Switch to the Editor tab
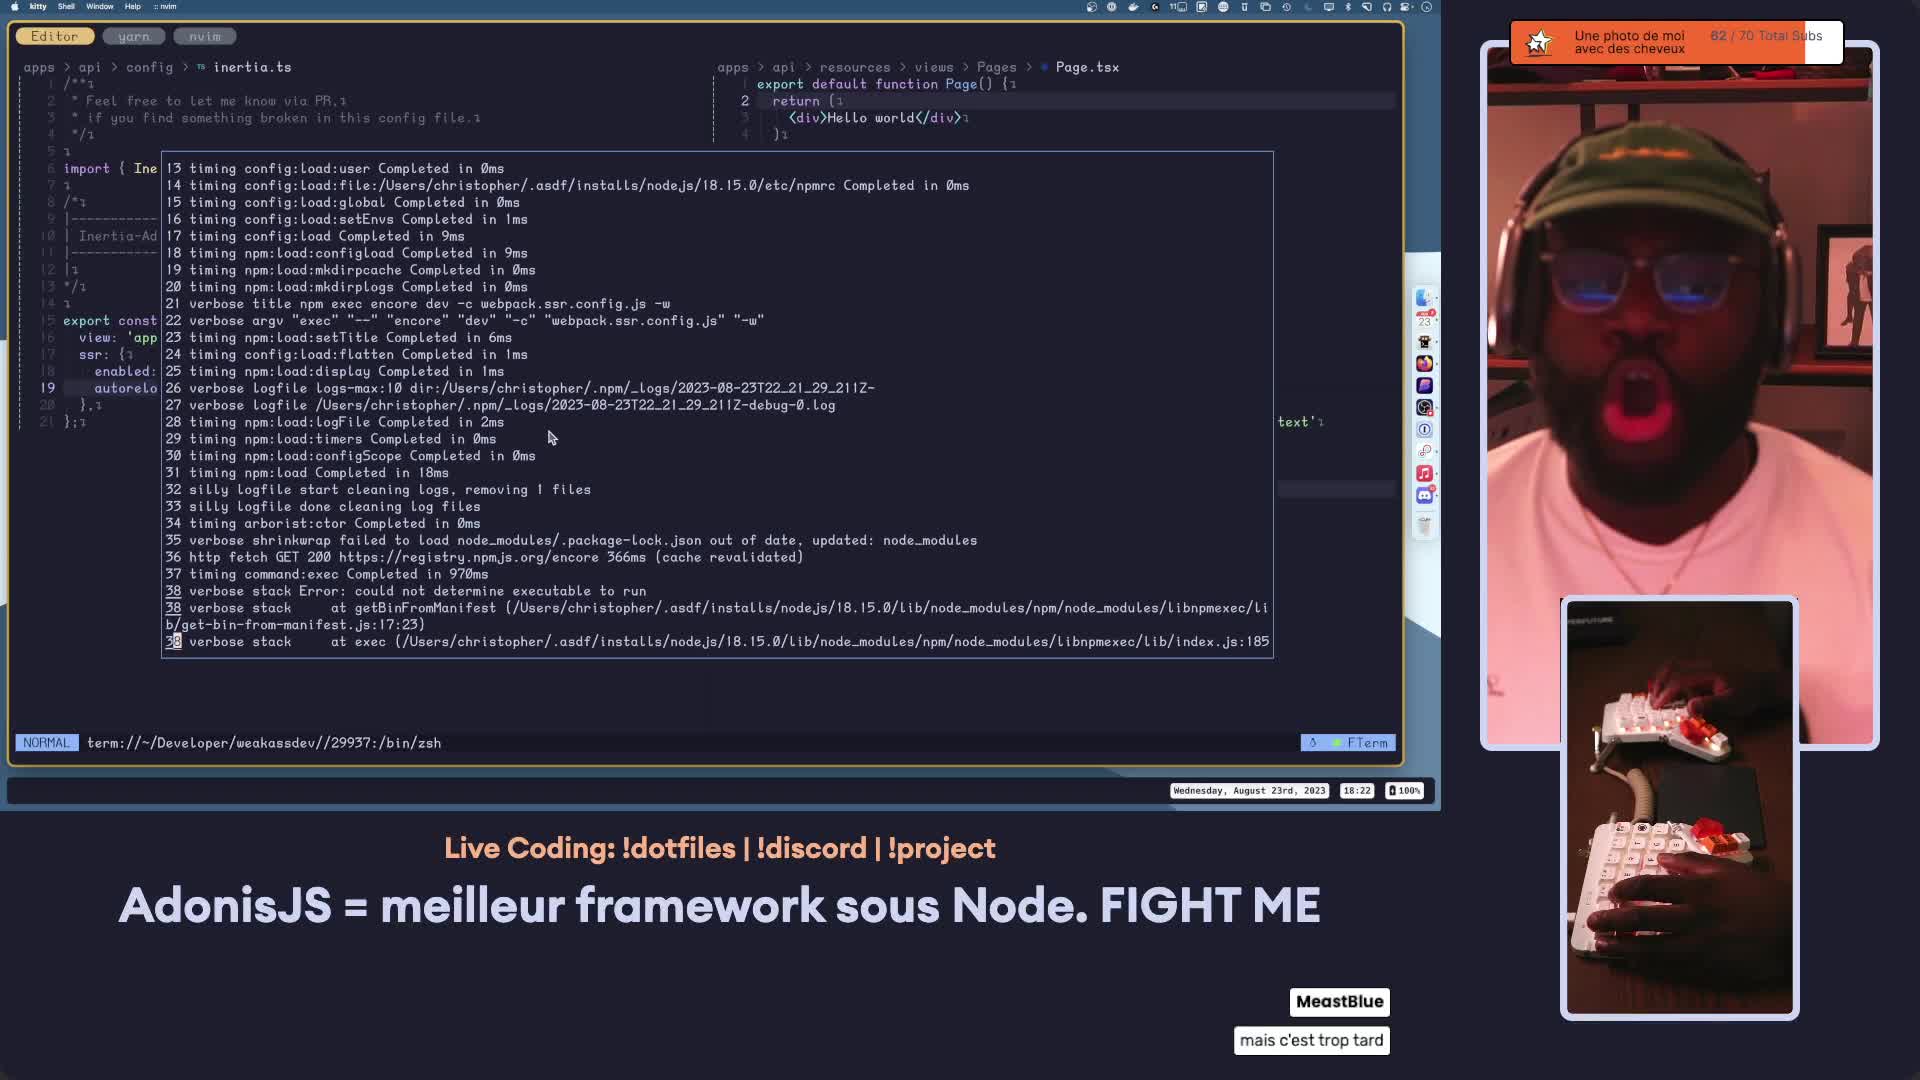Image resolution: width=1920 pixels, height=1080 pixels. (x=54, y=36)
